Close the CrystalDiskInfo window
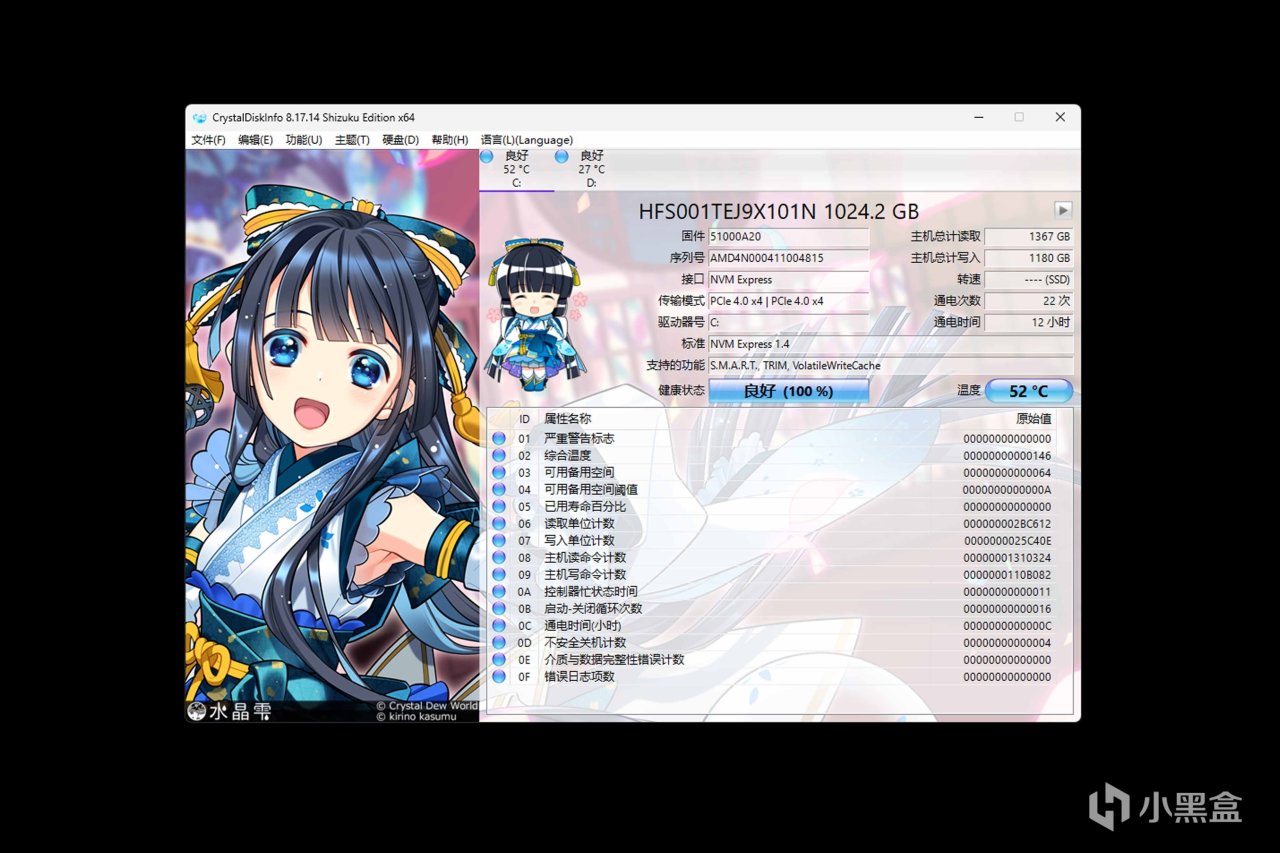Viewport: 1280px width, 853px height. coord(1060,117)
